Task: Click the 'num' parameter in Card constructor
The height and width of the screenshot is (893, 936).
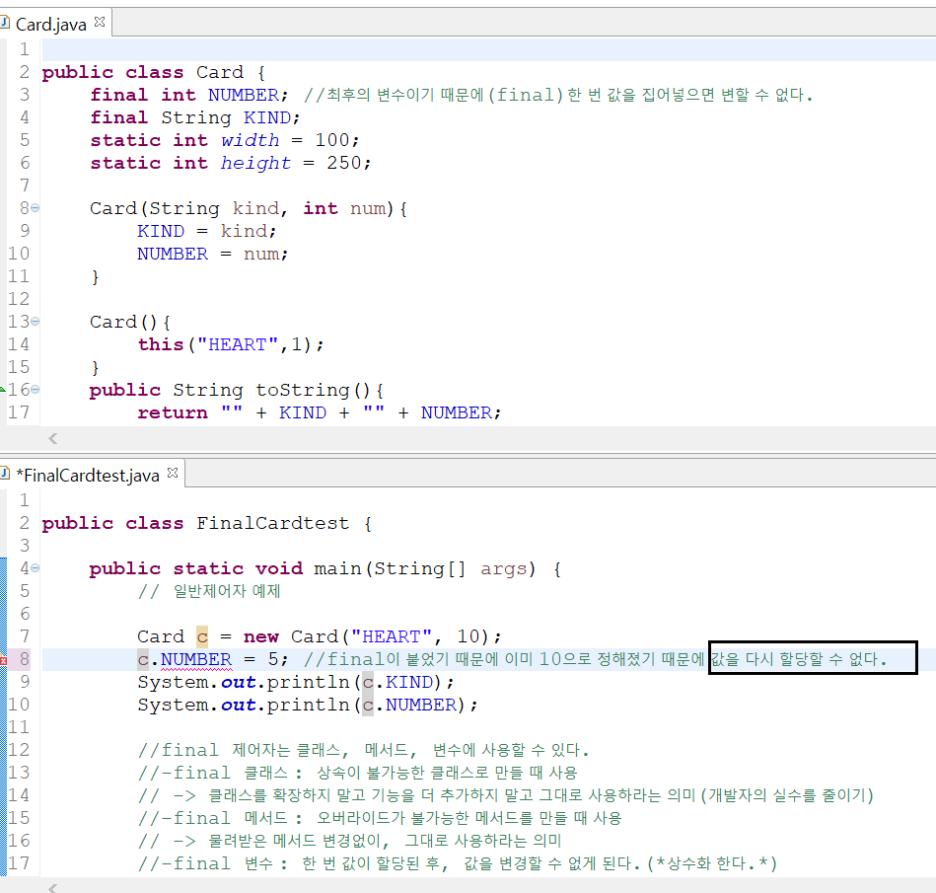Action: coord(368,209)
